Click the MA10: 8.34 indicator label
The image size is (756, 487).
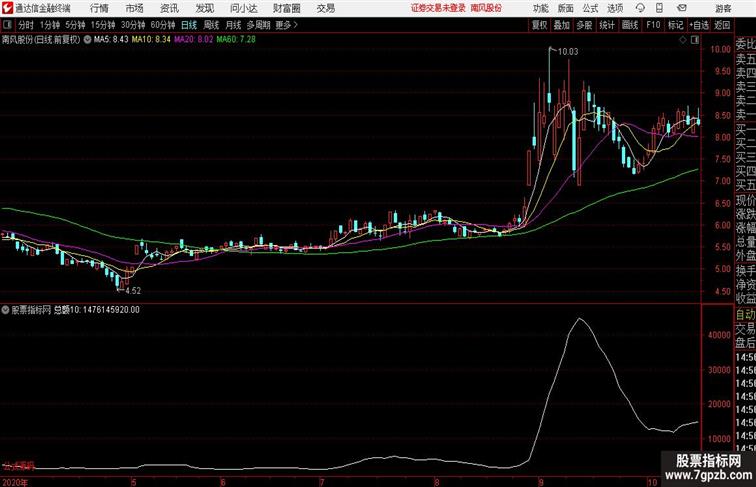pyautogui.click(x=151, y=40)
